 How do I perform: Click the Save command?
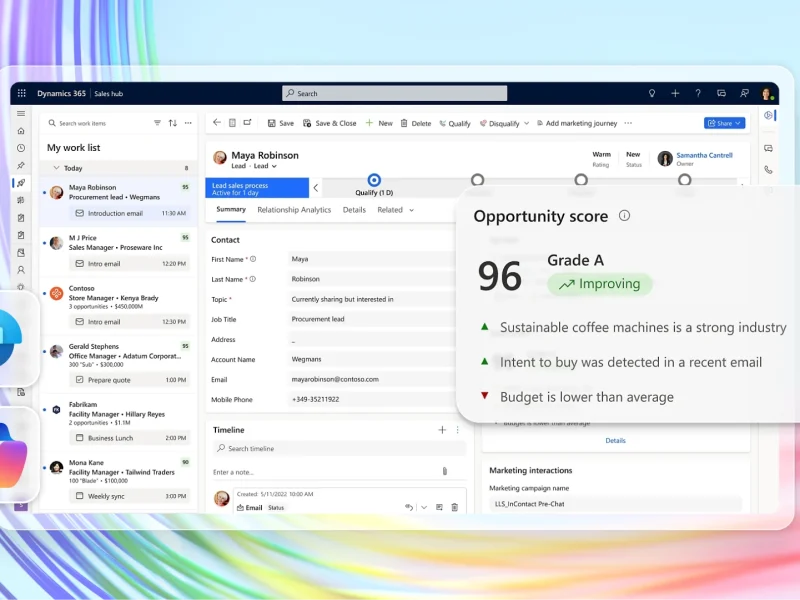pyautogui.click(x=281, y=123)
